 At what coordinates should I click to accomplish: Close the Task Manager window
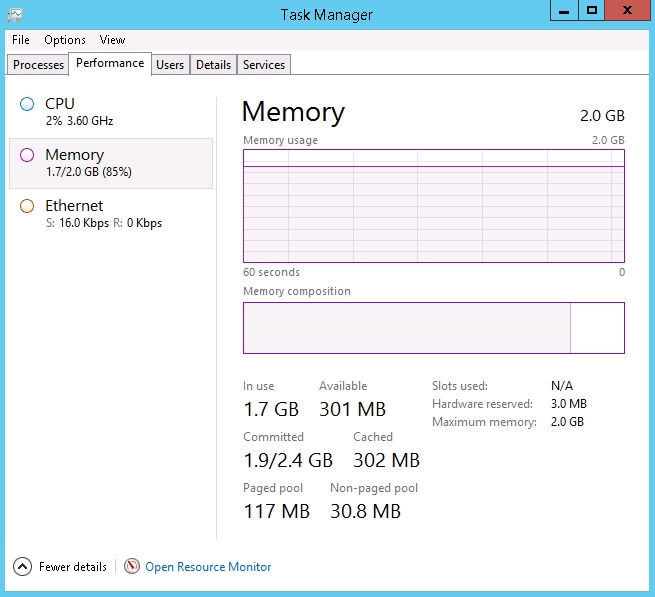click(627, 10)
